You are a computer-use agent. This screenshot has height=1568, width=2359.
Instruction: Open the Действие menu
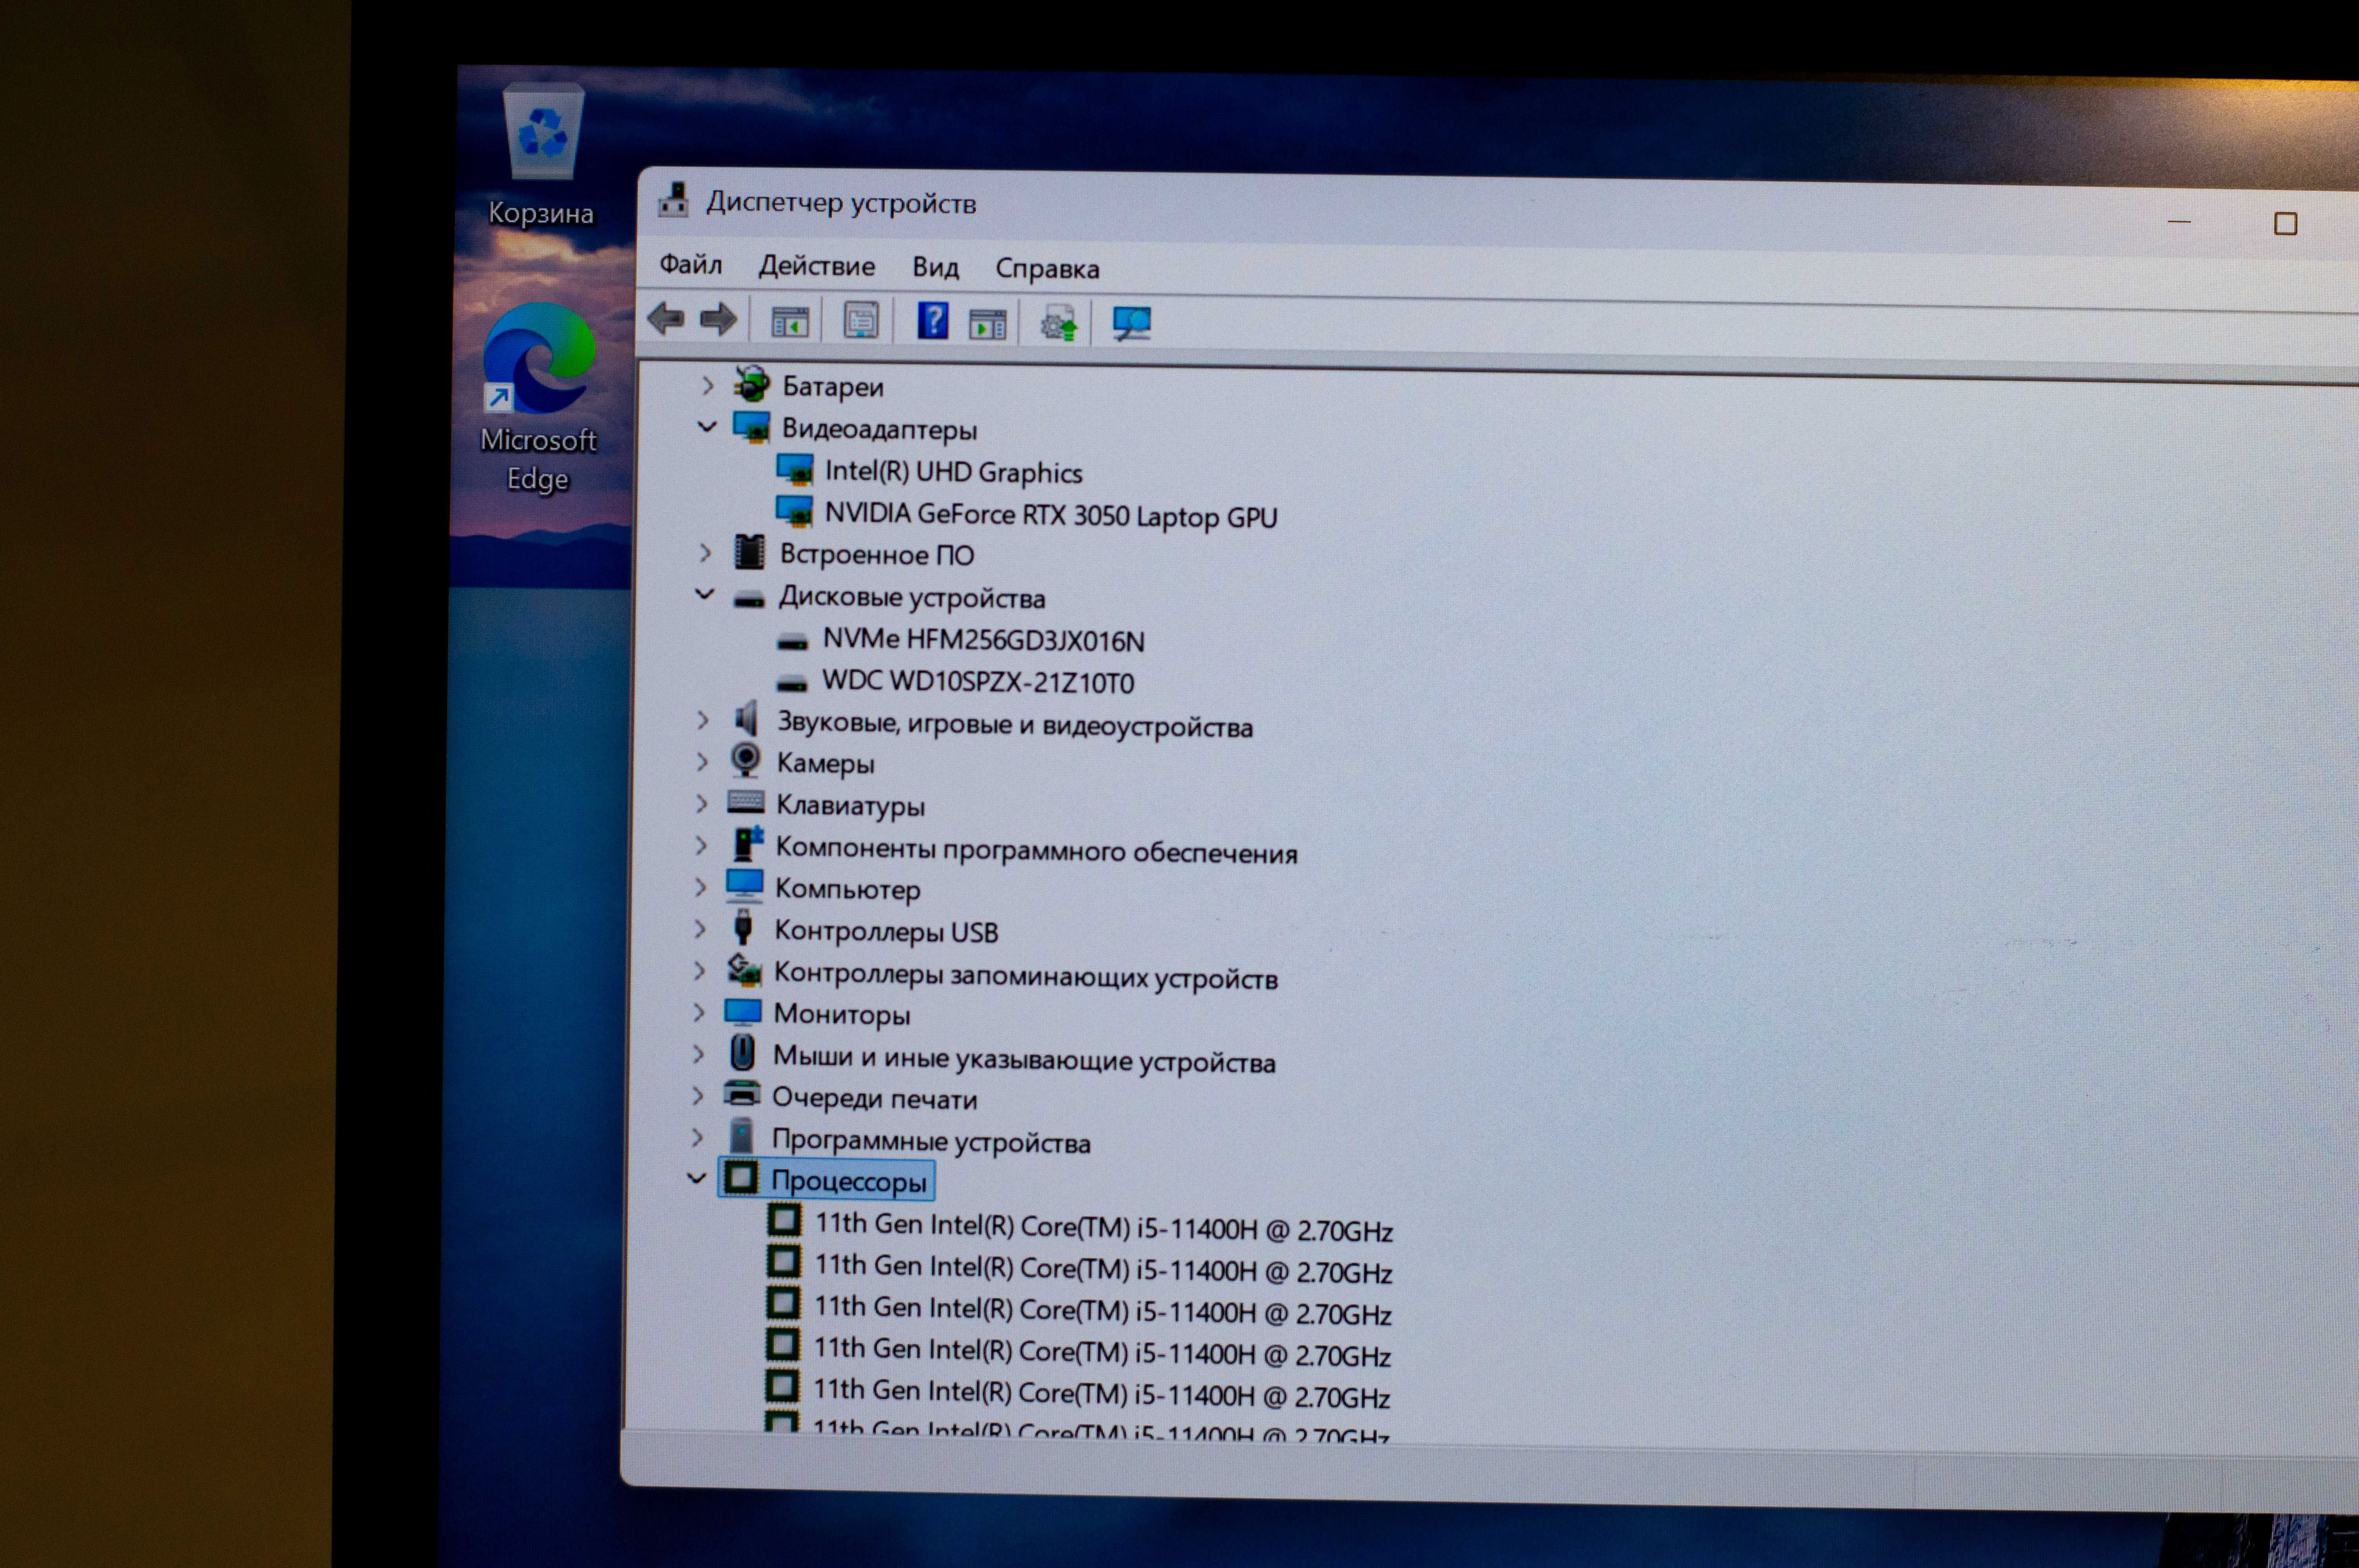point(817,266)
